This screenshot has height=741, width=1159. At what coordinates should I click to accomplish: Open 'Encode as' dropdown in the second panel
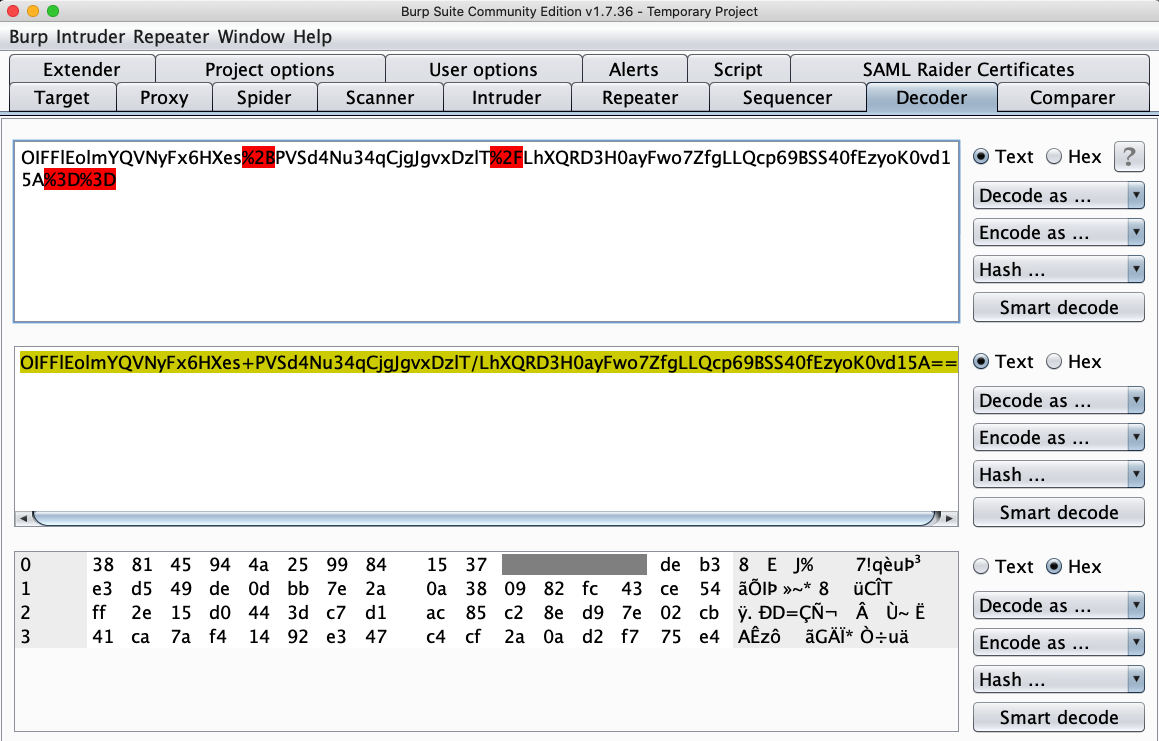[1058, 438]
